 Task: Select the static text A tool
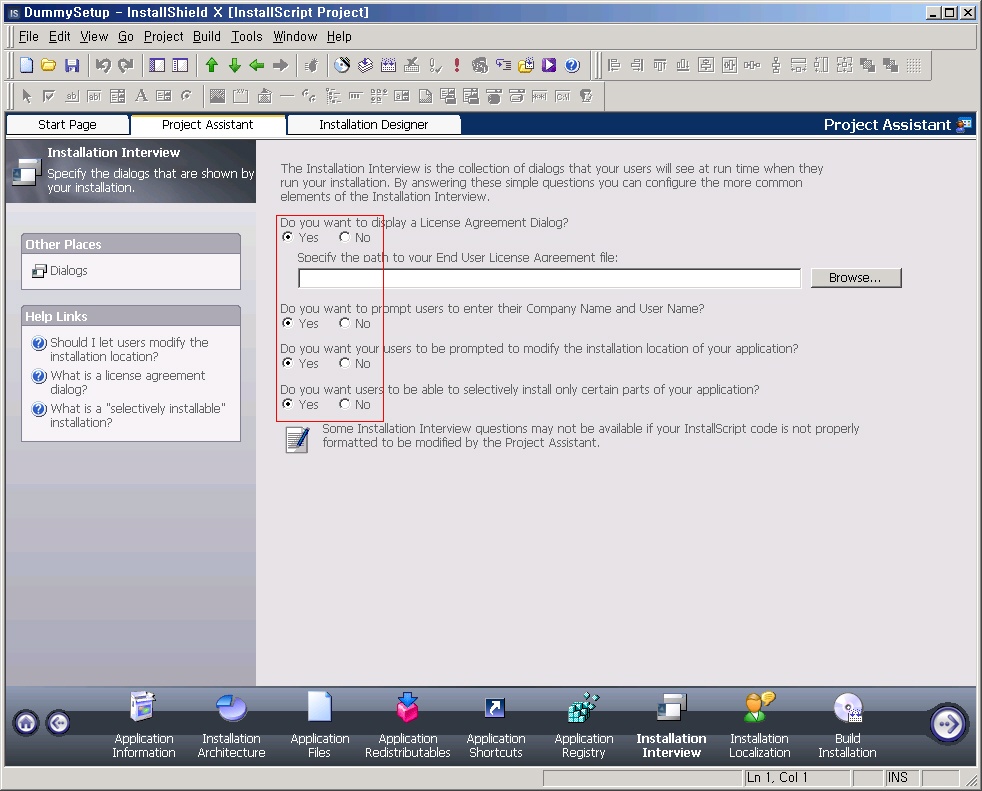pos(142,96)
